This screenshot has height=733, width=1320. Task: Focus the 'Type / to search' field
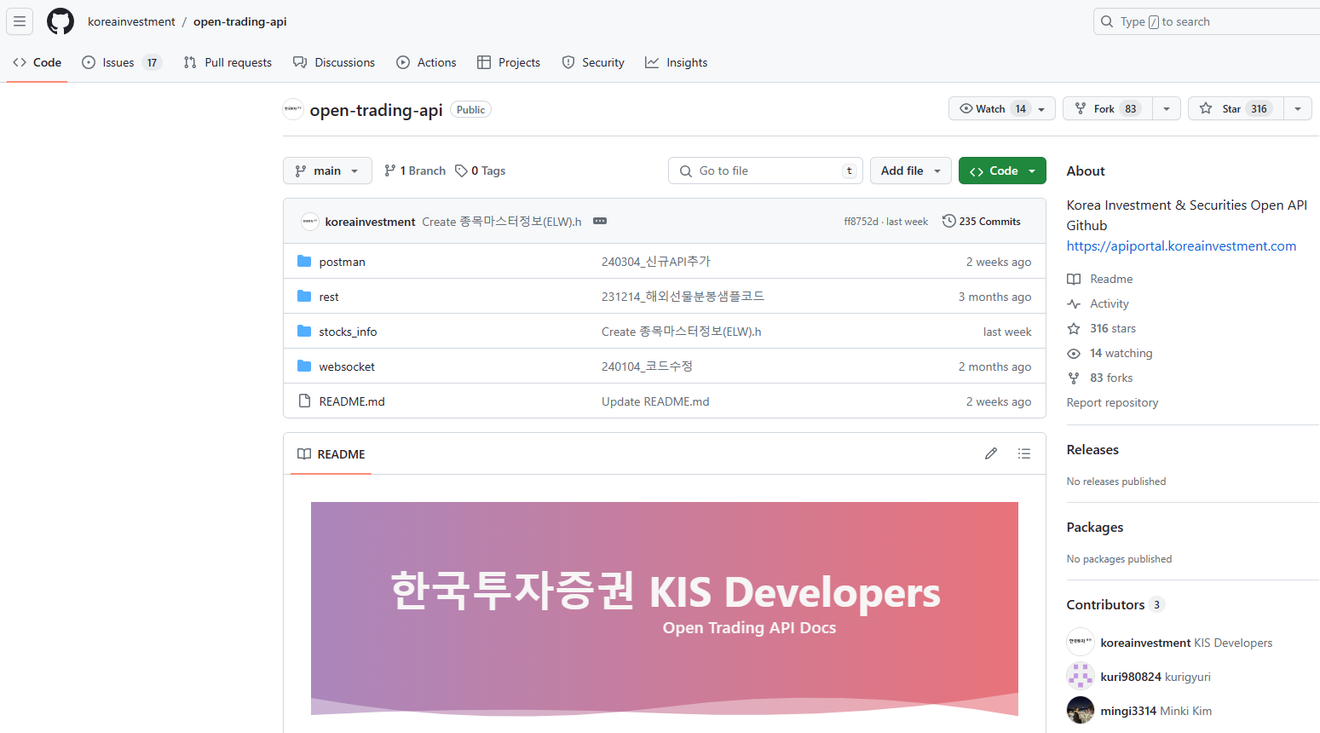coord(1207,21)
